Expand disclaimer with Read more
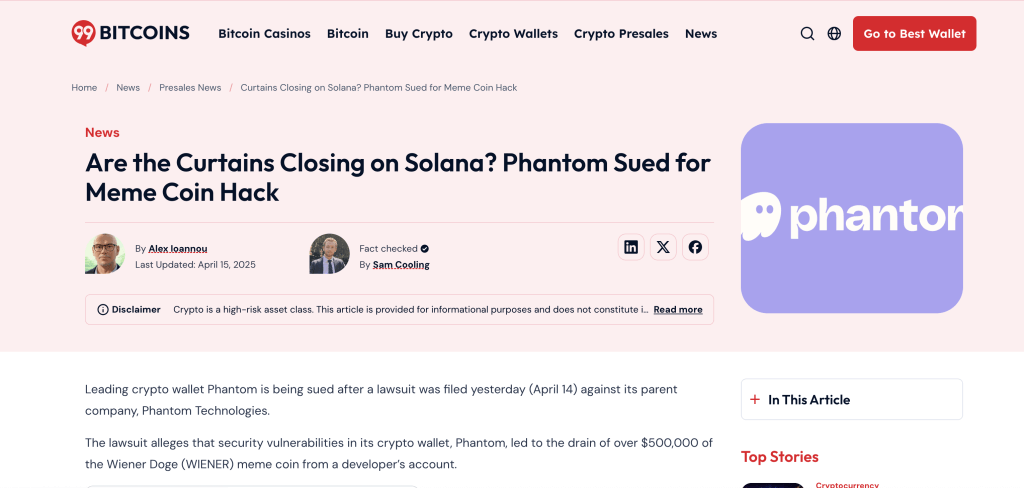Viewport: 1024px width, 488px height. [x=678, y=310]
